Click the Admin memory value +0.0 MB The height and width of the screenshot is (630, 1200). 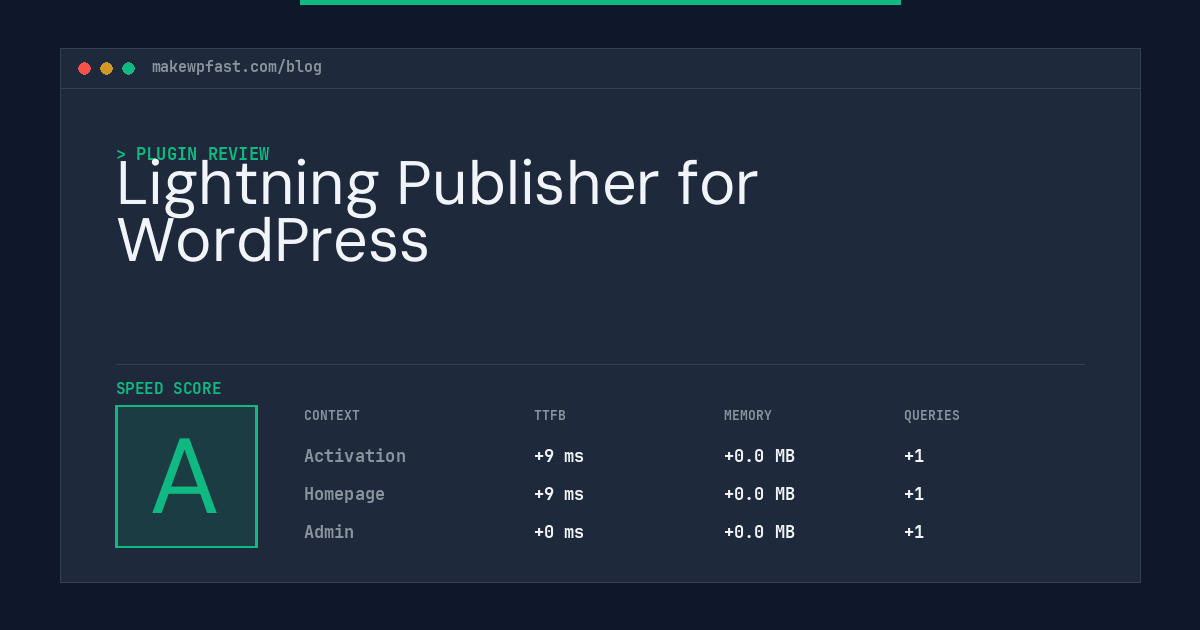759,532
